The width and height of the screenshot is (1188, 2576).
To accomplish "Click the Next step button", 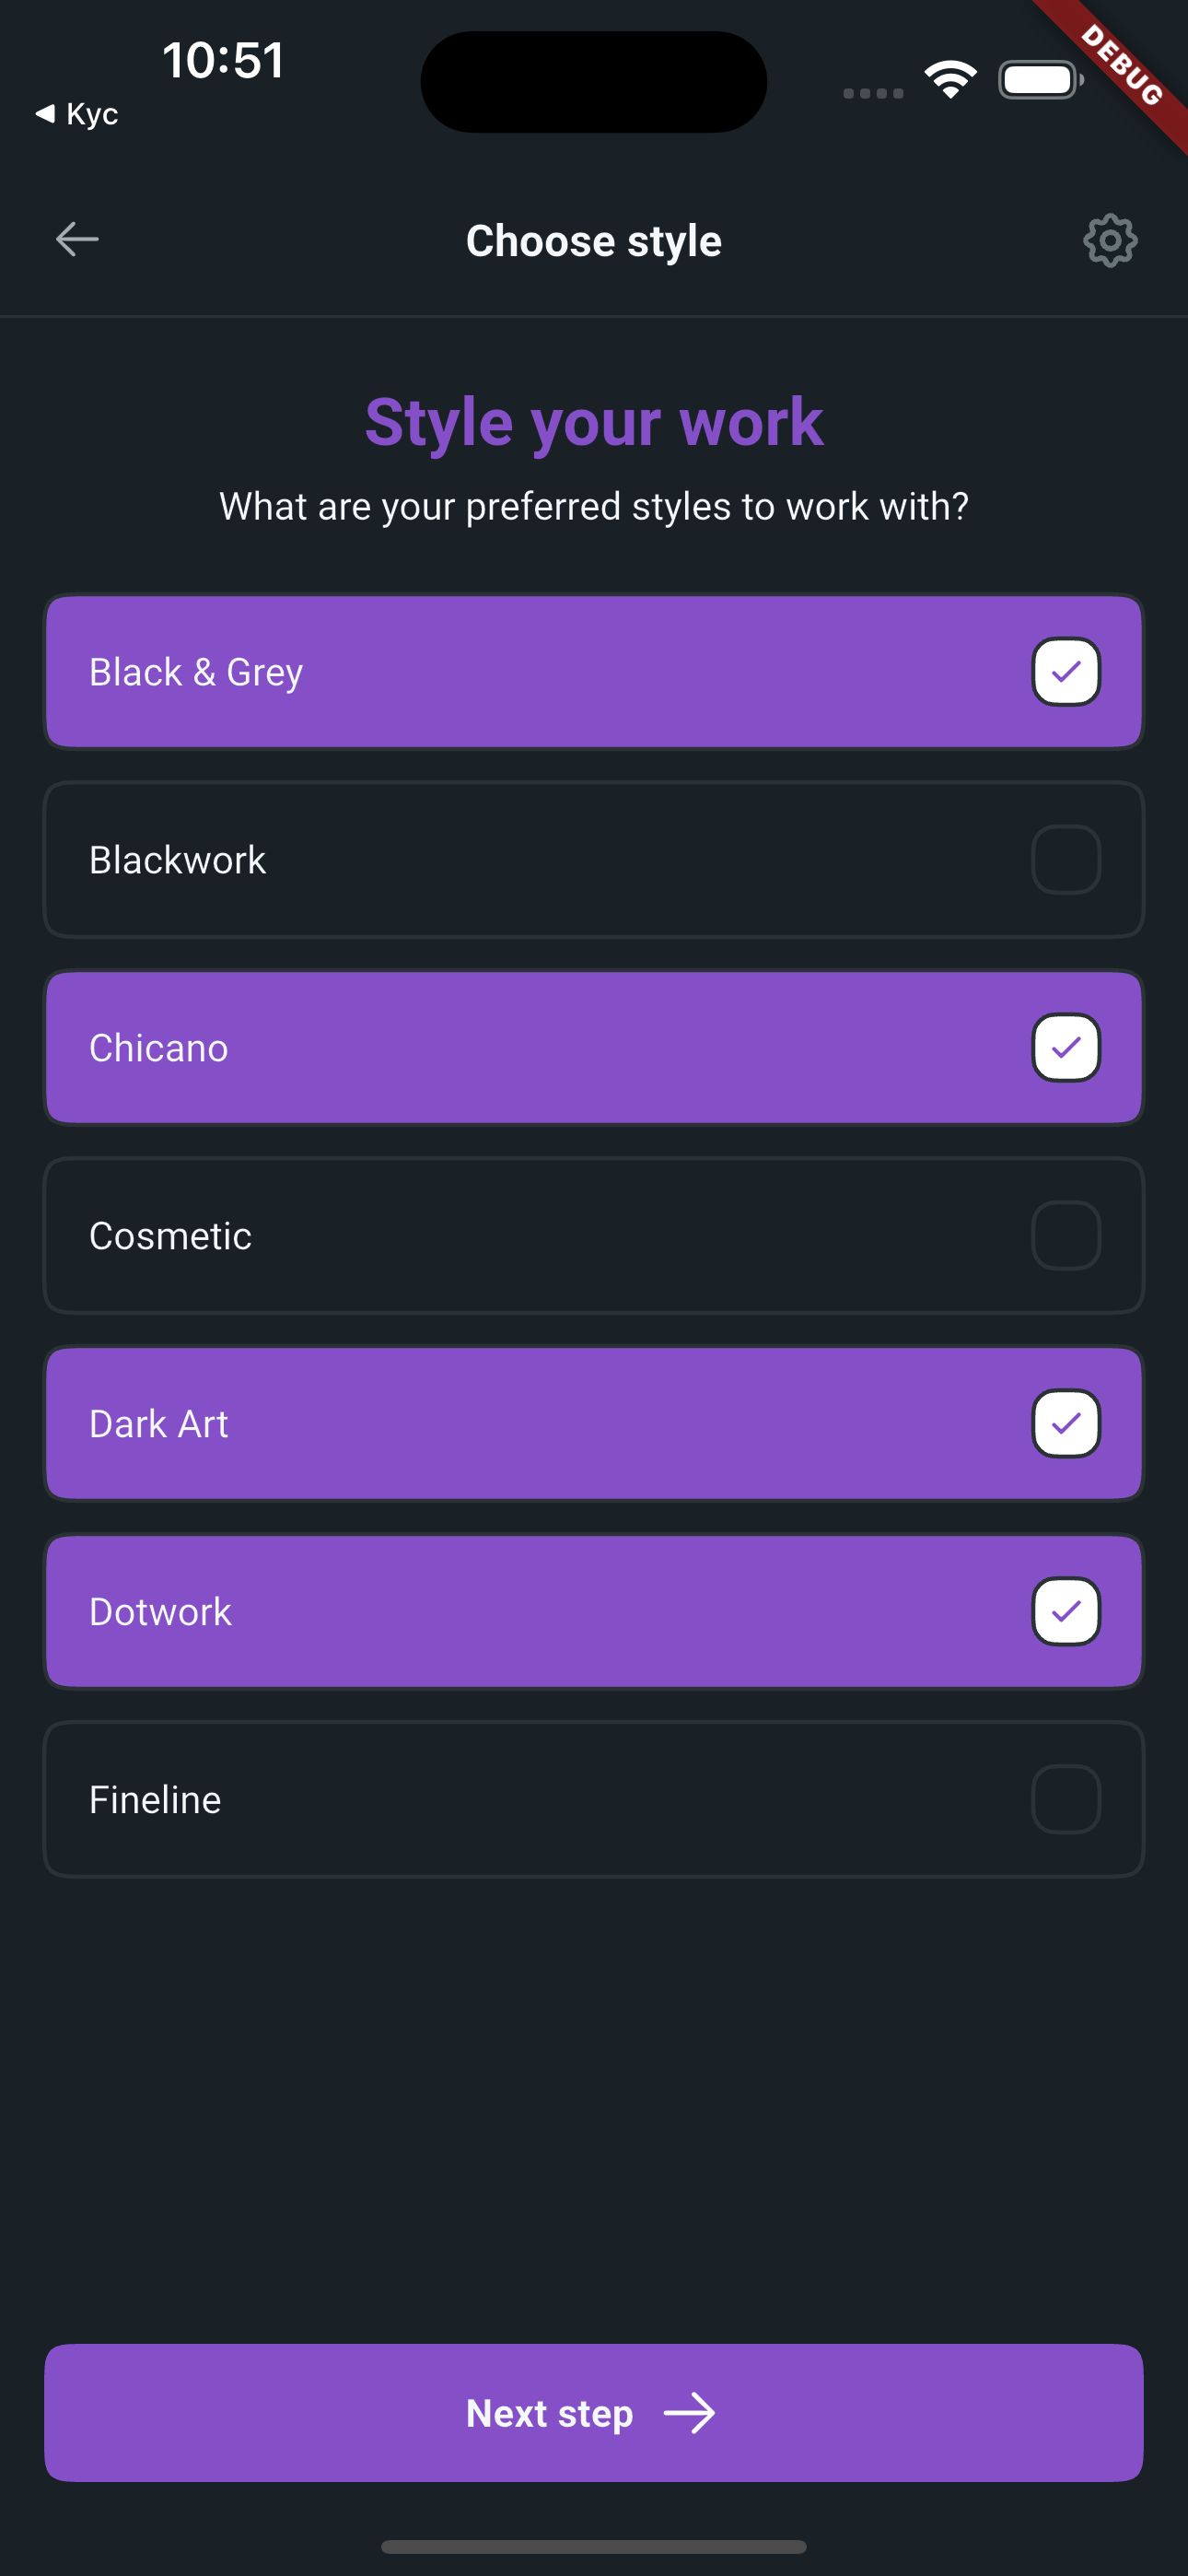I will [x=594, y=2412].
